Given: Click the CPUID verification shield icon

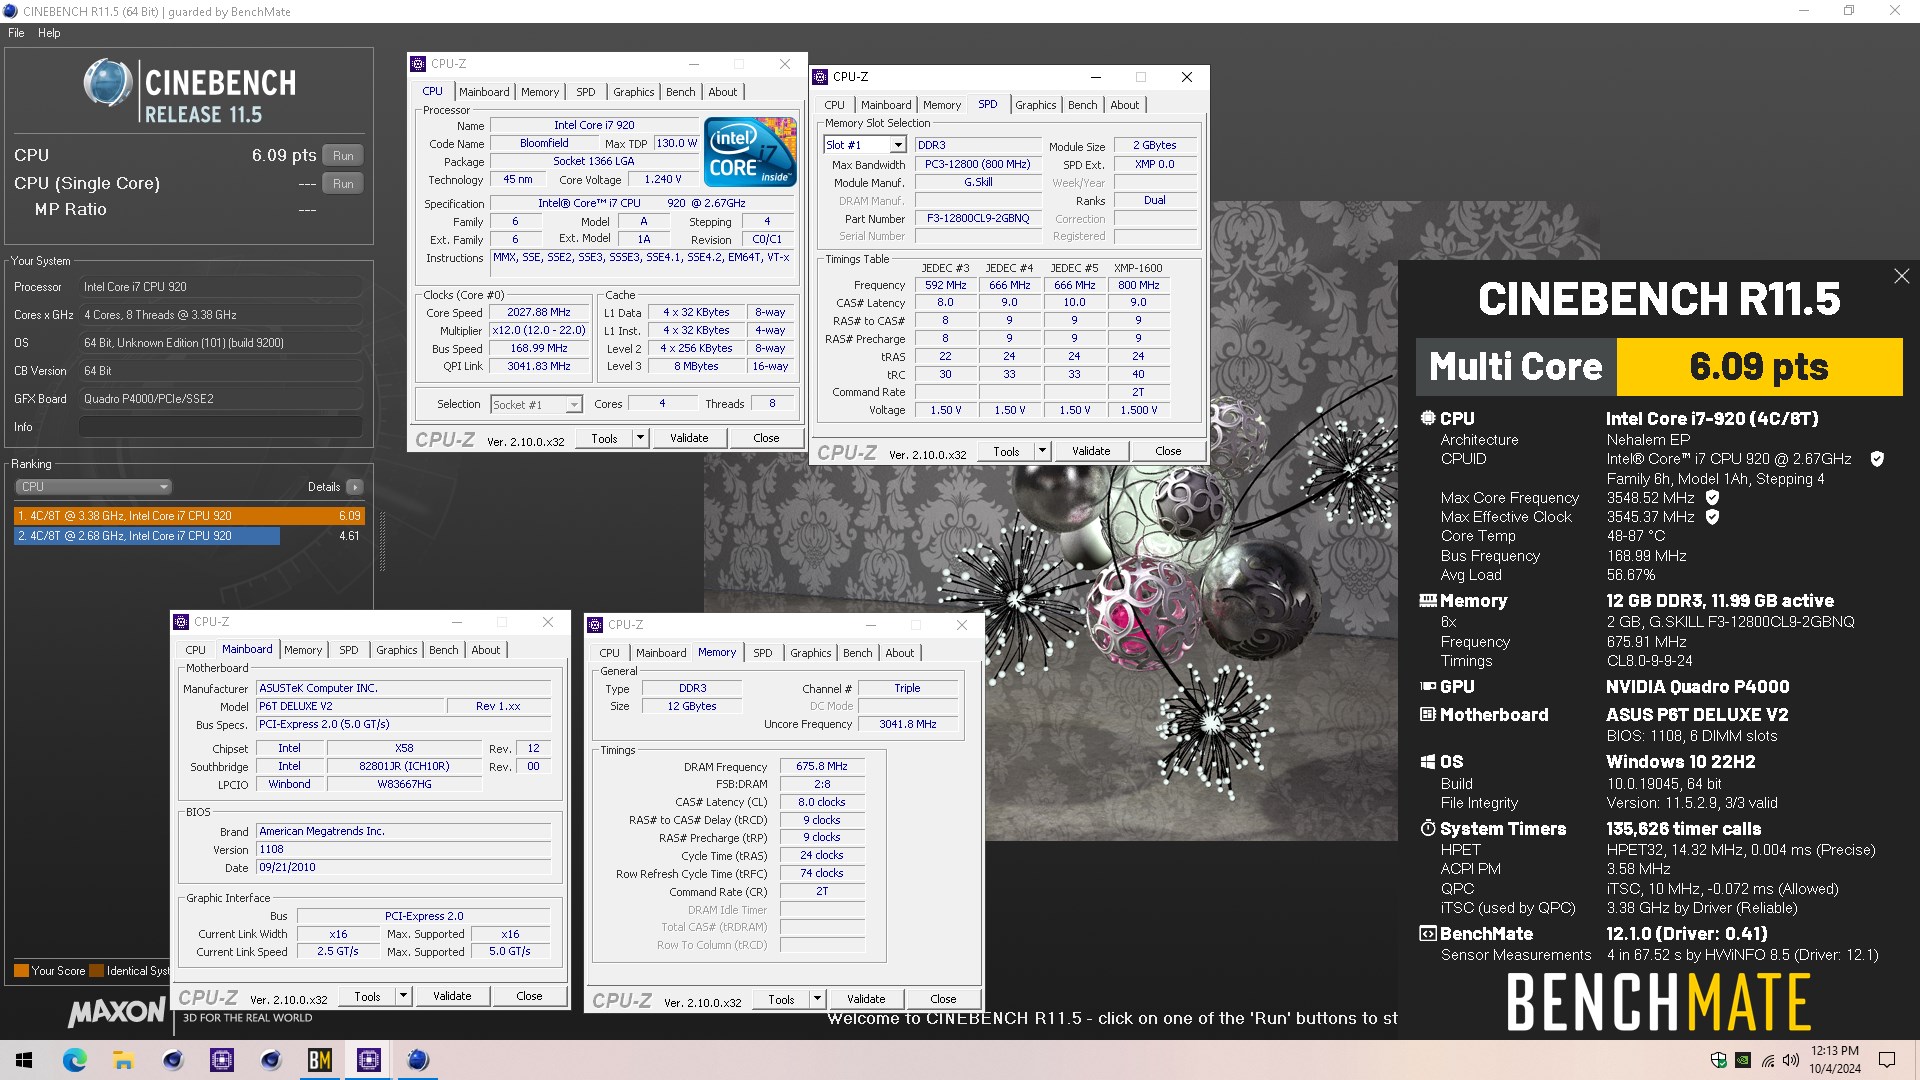Looking at the screenshot, I should tap(1877, 459).
